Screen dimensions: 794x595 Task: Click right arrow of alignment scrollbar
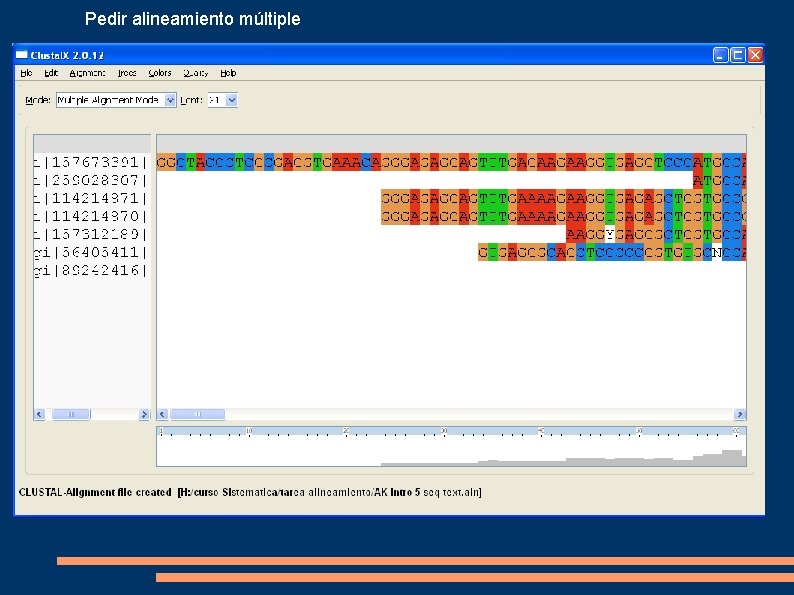(740, 414)
